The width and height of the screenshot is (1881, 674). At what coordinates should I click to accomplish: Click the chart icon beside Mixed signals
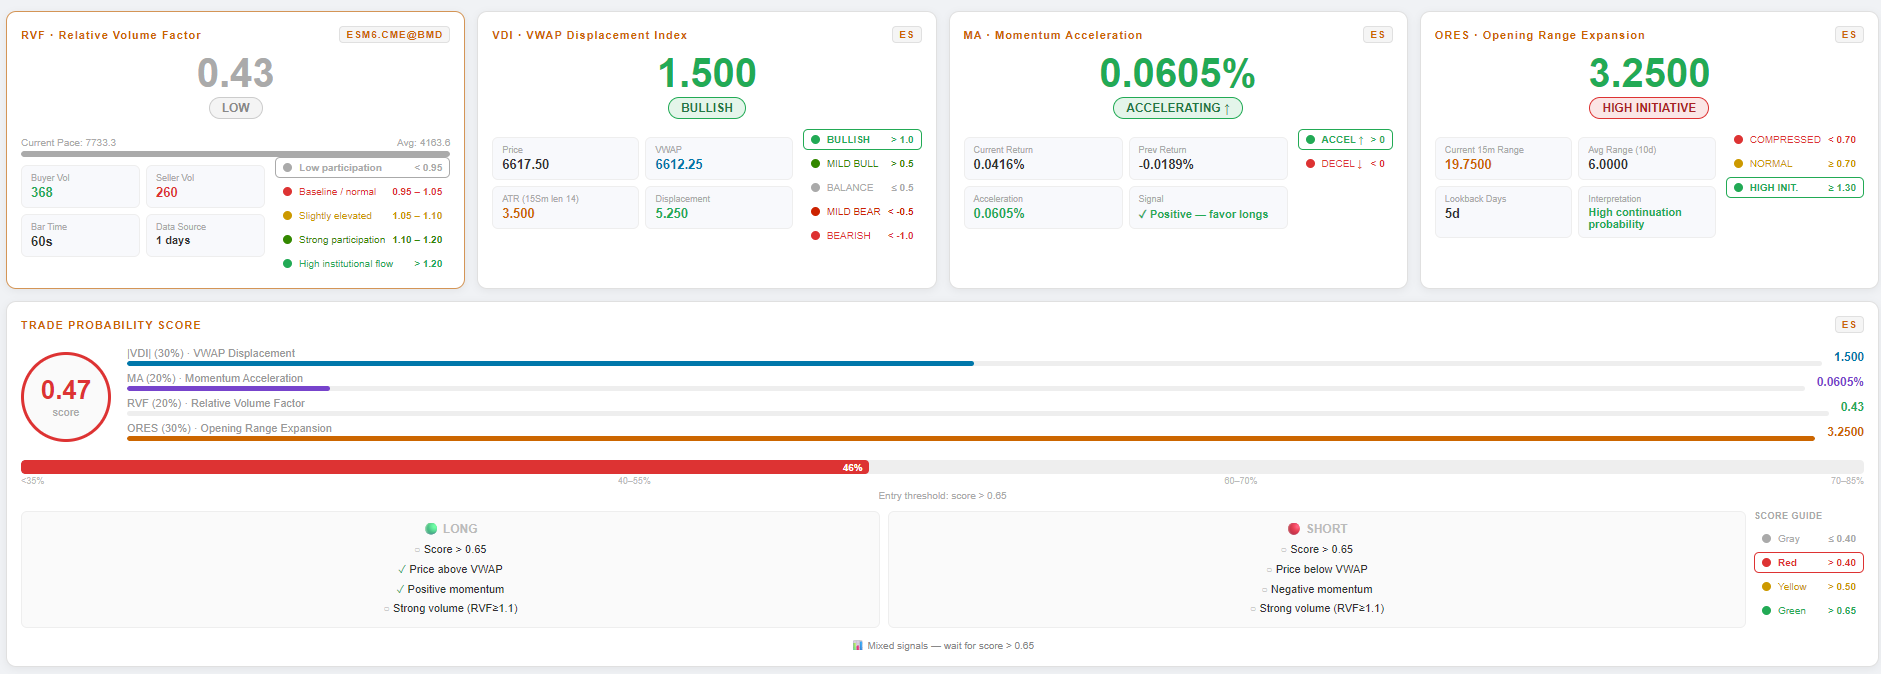tap(857, 646)
